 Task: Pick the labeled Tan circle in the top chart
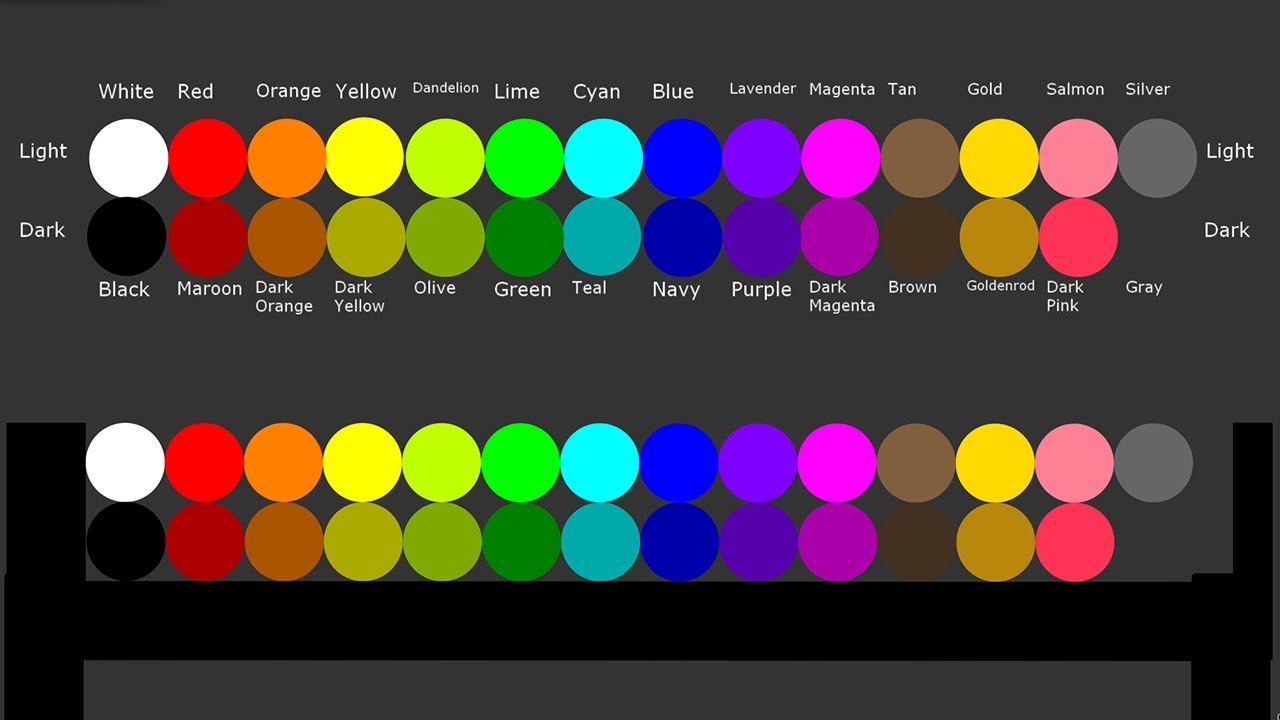coord(920,158)
